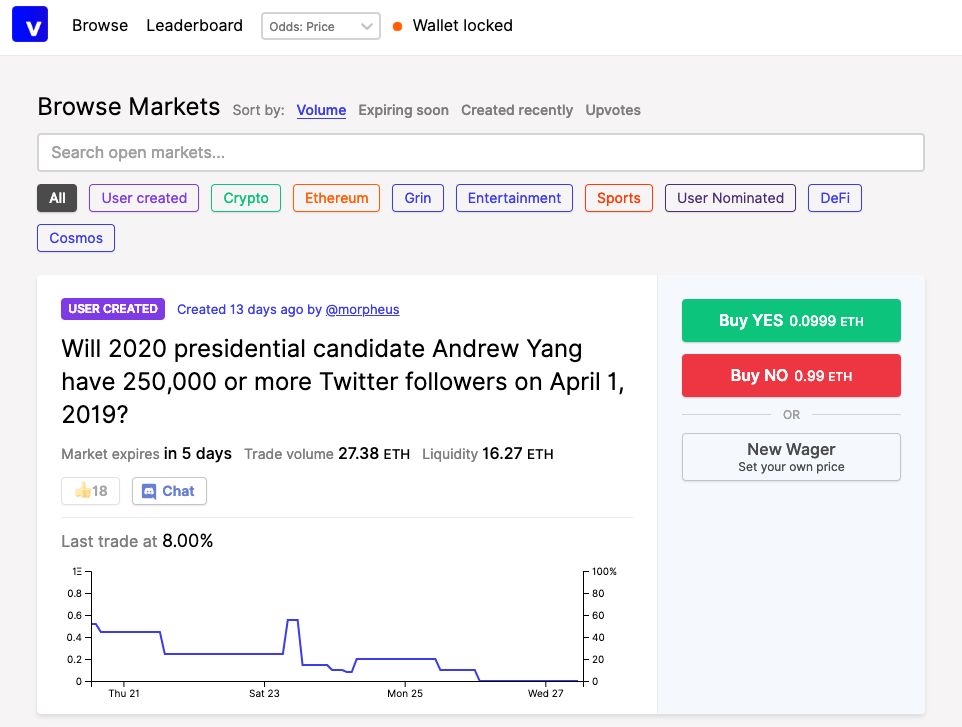Filter by Crypto category
This screenshot has height=727, width=962.
tap(246, 198)
